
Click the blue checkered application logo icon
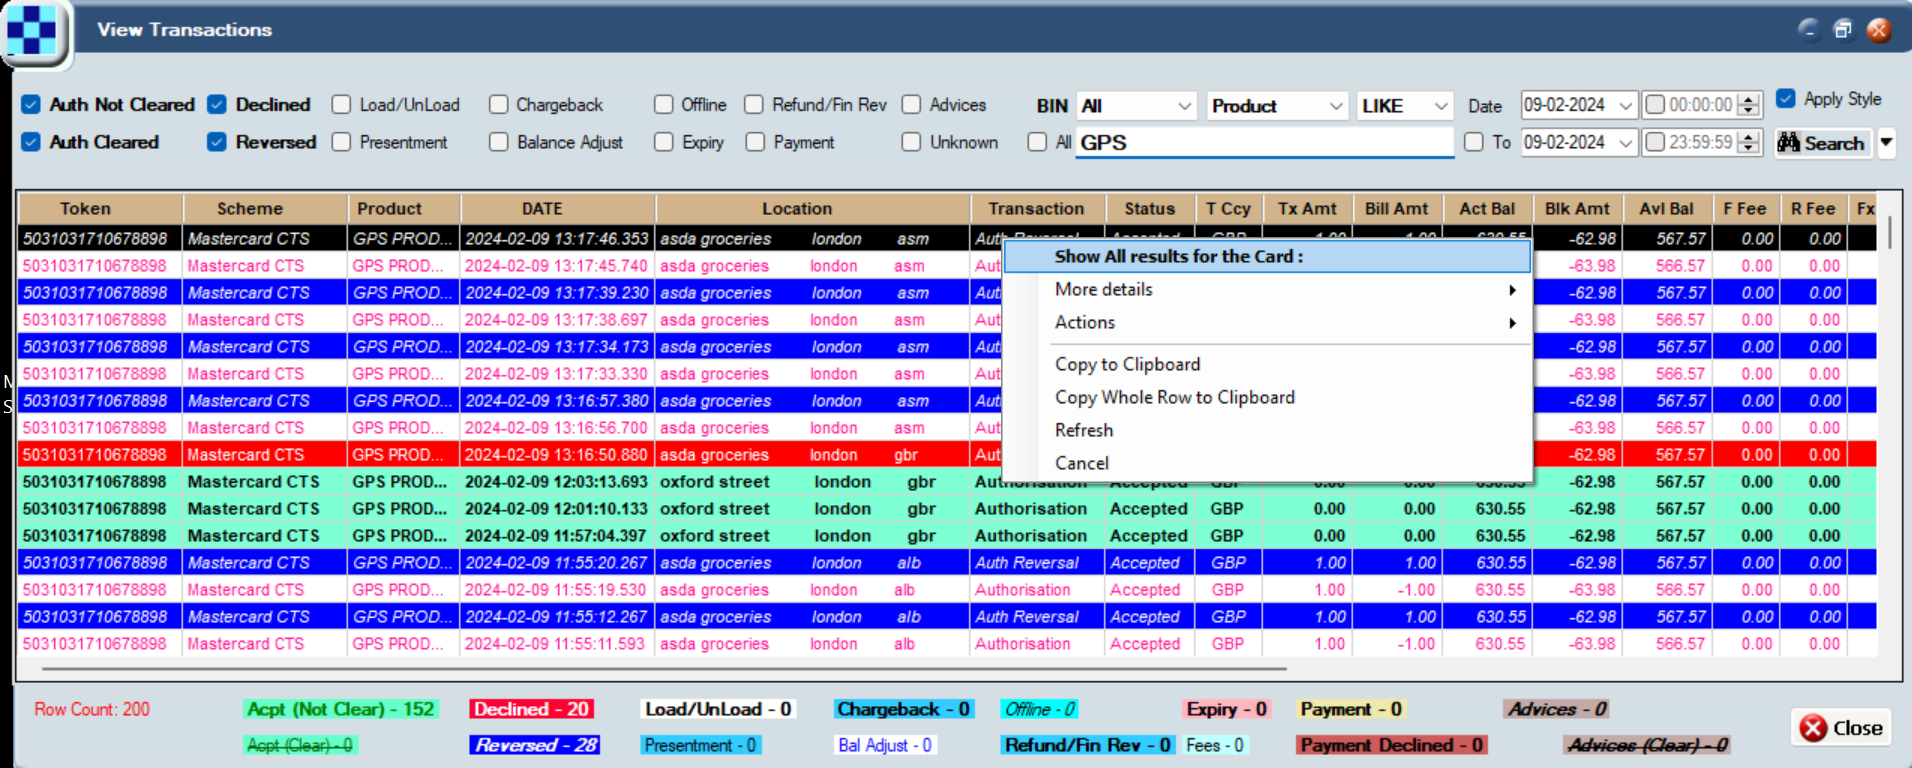click(33, 31)
